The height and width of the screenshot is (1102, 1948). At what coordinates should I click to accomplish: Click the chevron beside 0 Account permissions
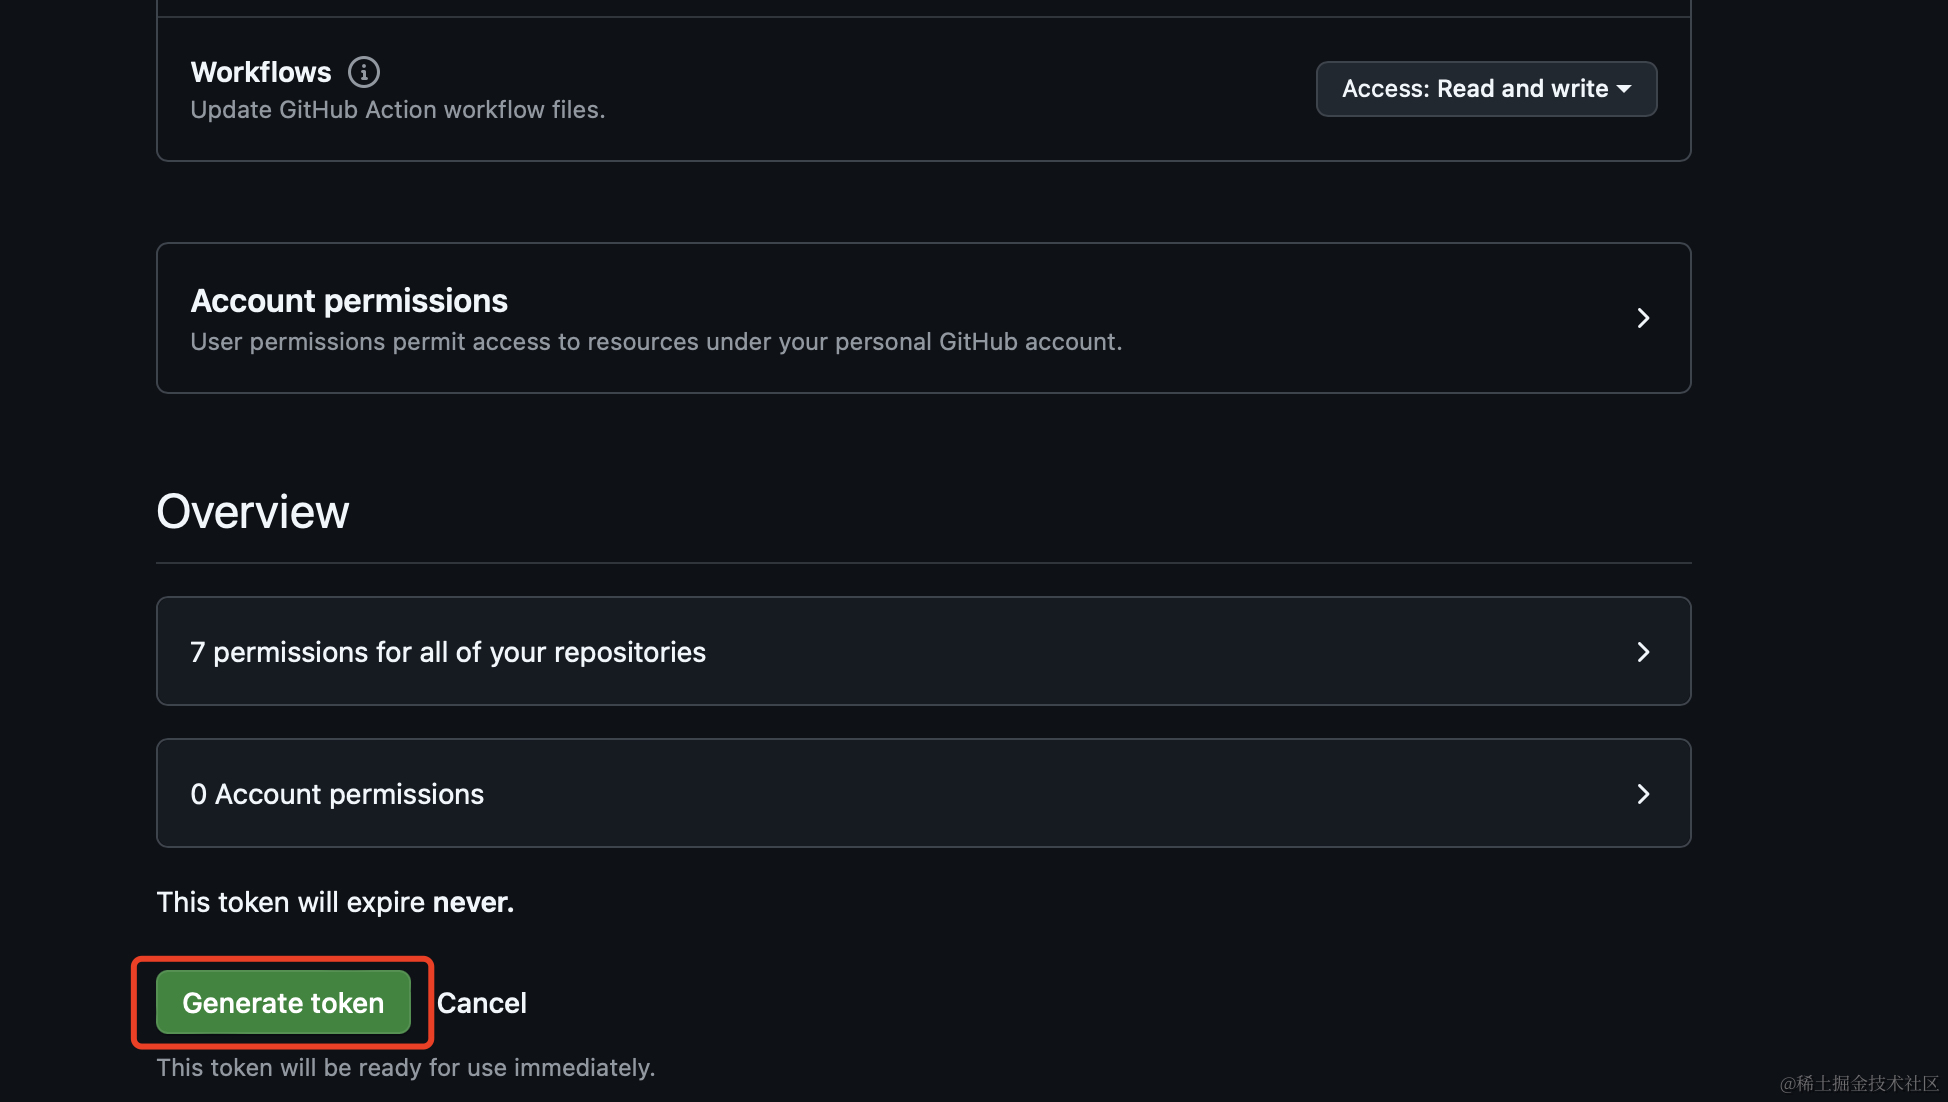coord(1643,794)
